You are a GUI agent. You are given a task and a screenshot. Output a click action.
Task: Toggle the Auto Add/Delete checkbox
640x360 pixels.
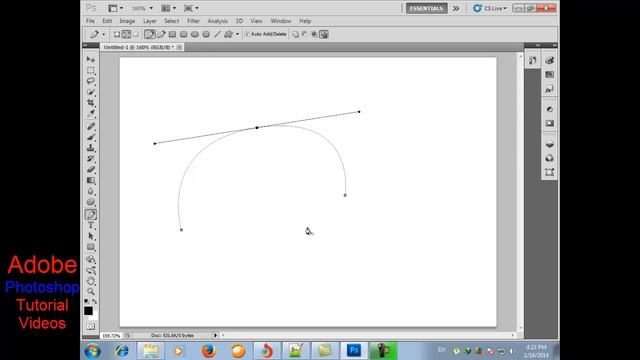(x=247, y=34)
